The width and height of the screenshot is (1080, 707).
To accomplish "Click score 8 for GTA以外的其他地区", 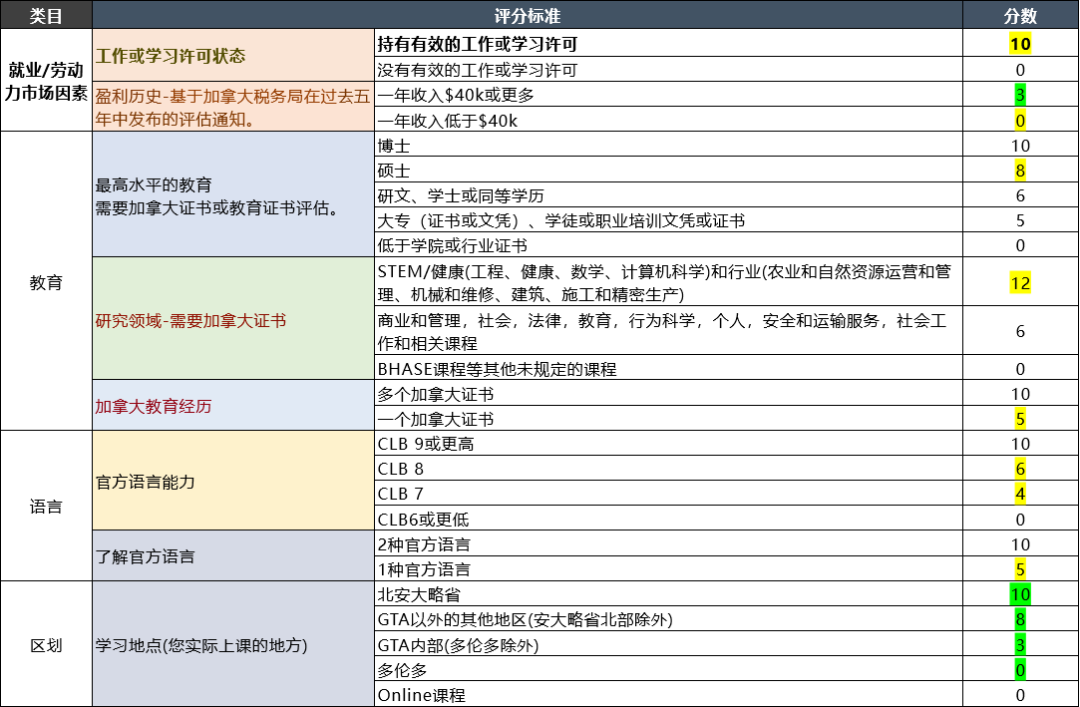I will pos(1020,619).
